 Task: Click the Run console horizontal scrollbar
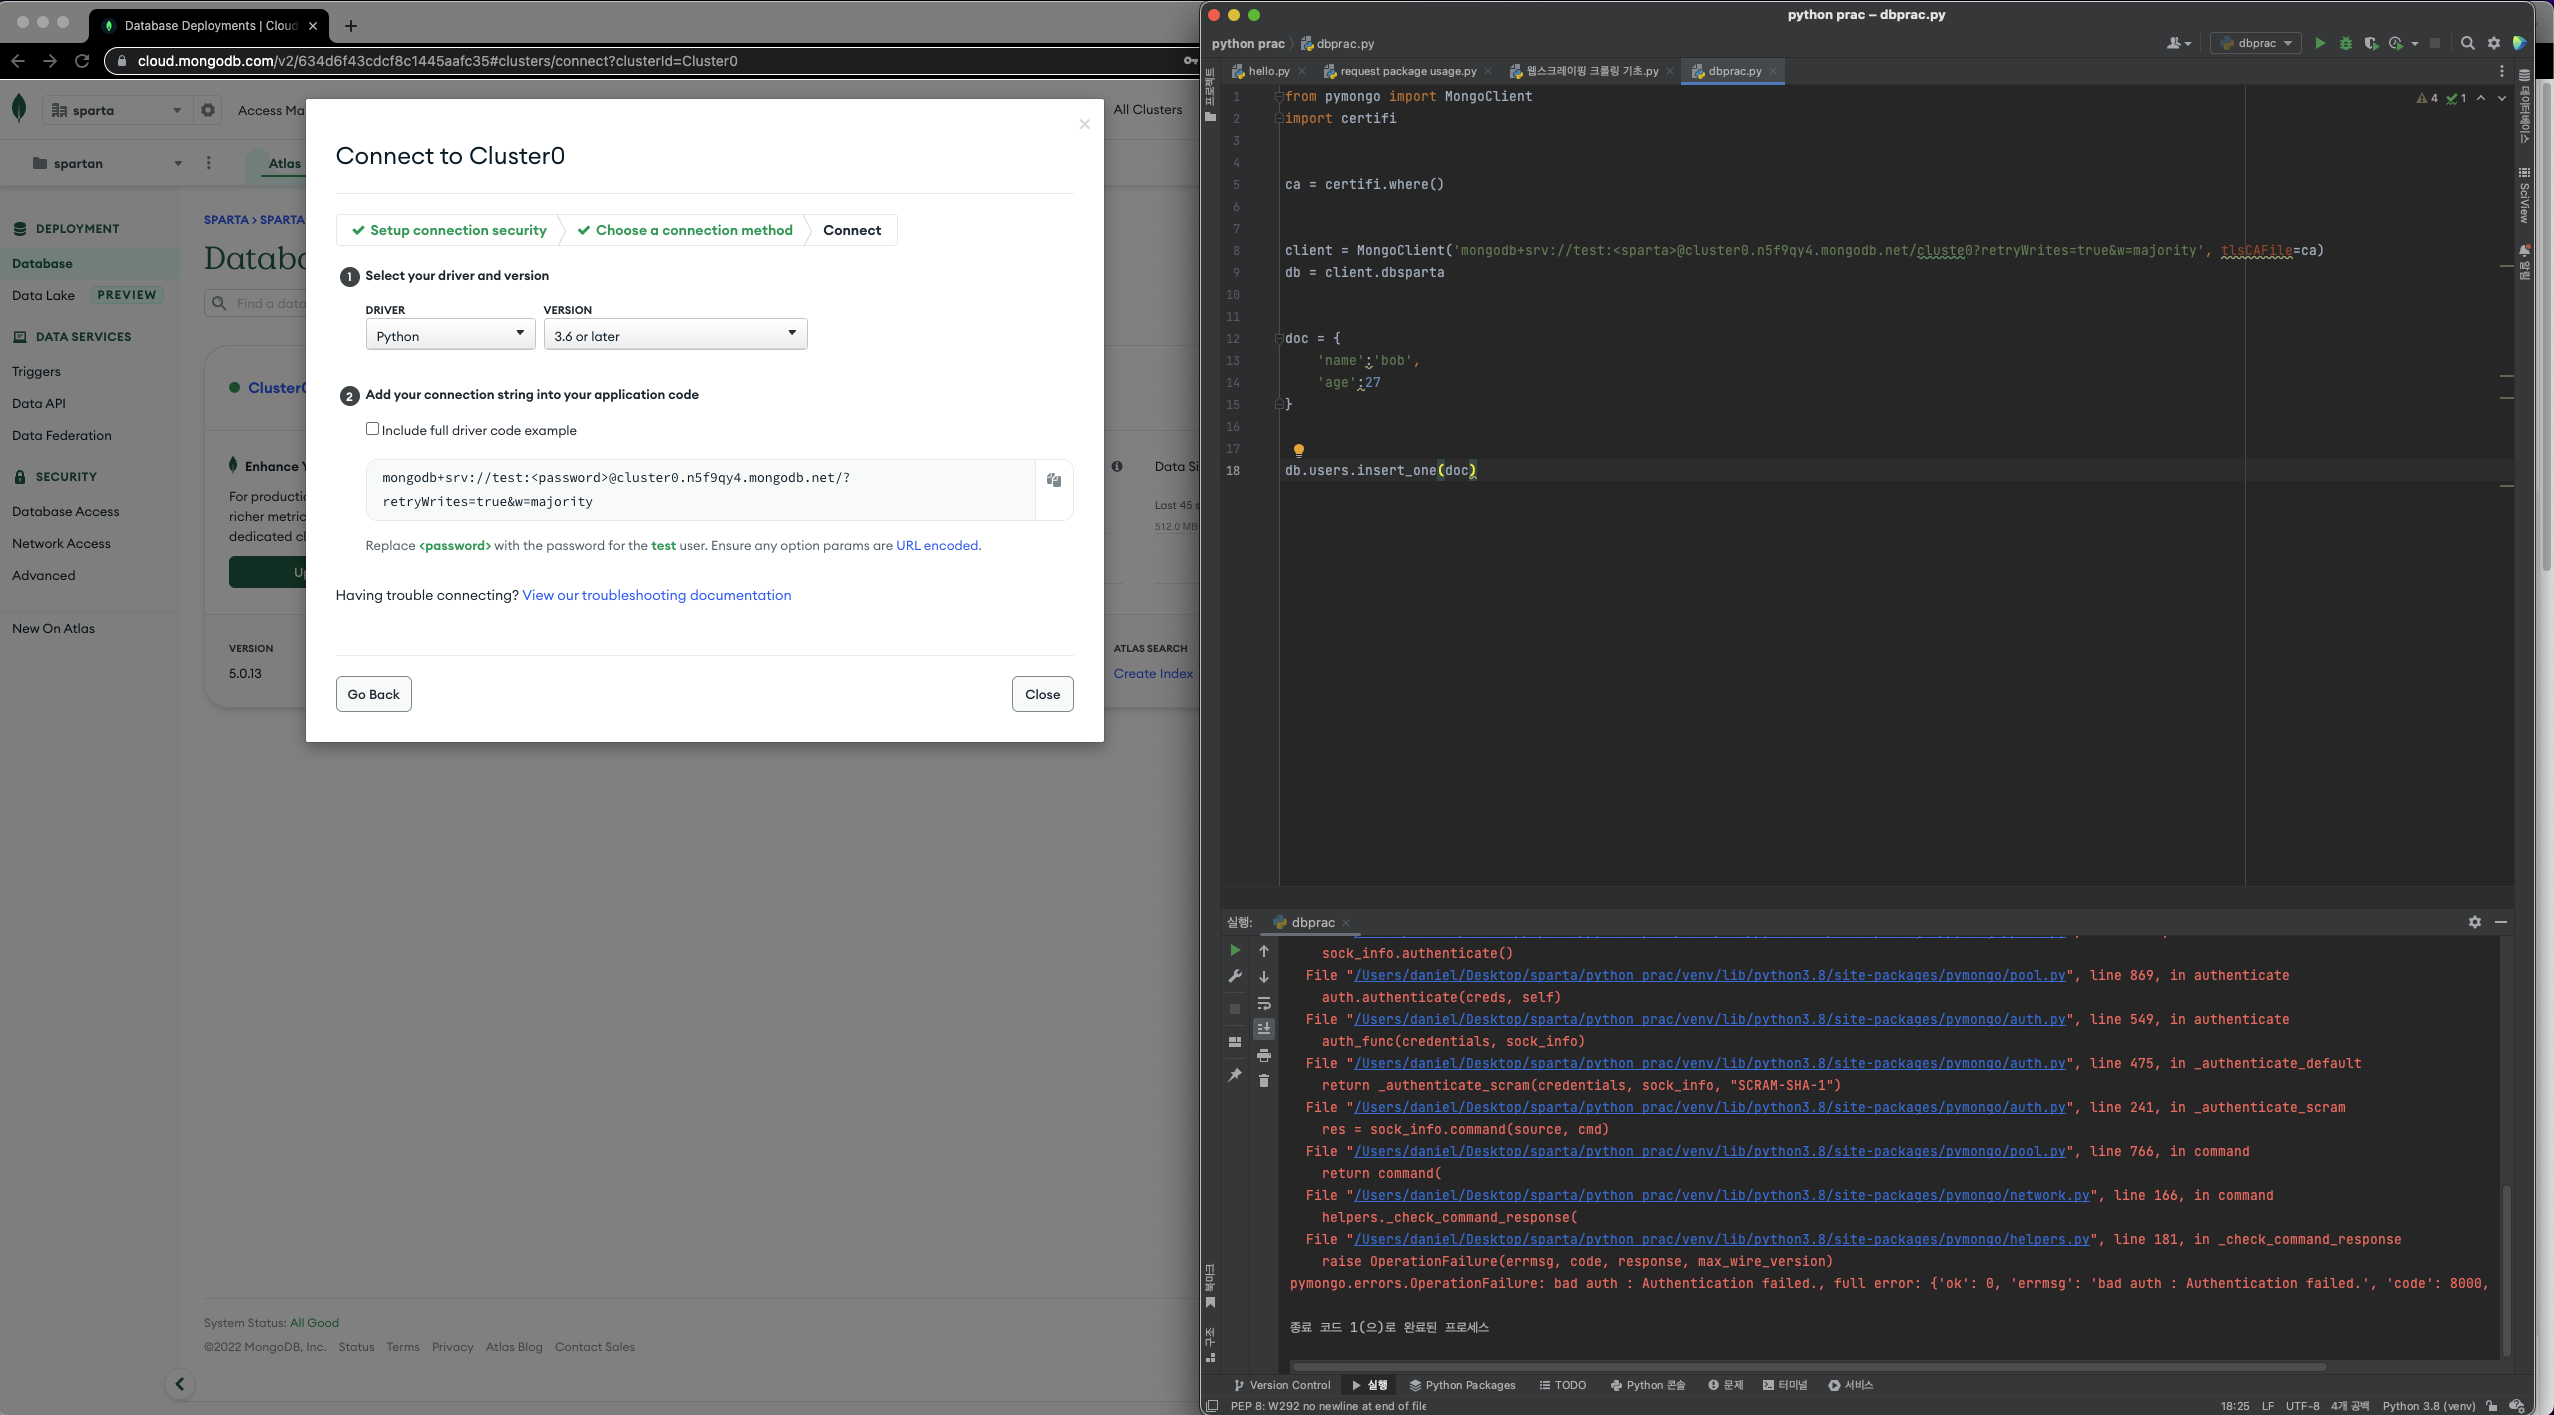[x=1808, y=1366]
